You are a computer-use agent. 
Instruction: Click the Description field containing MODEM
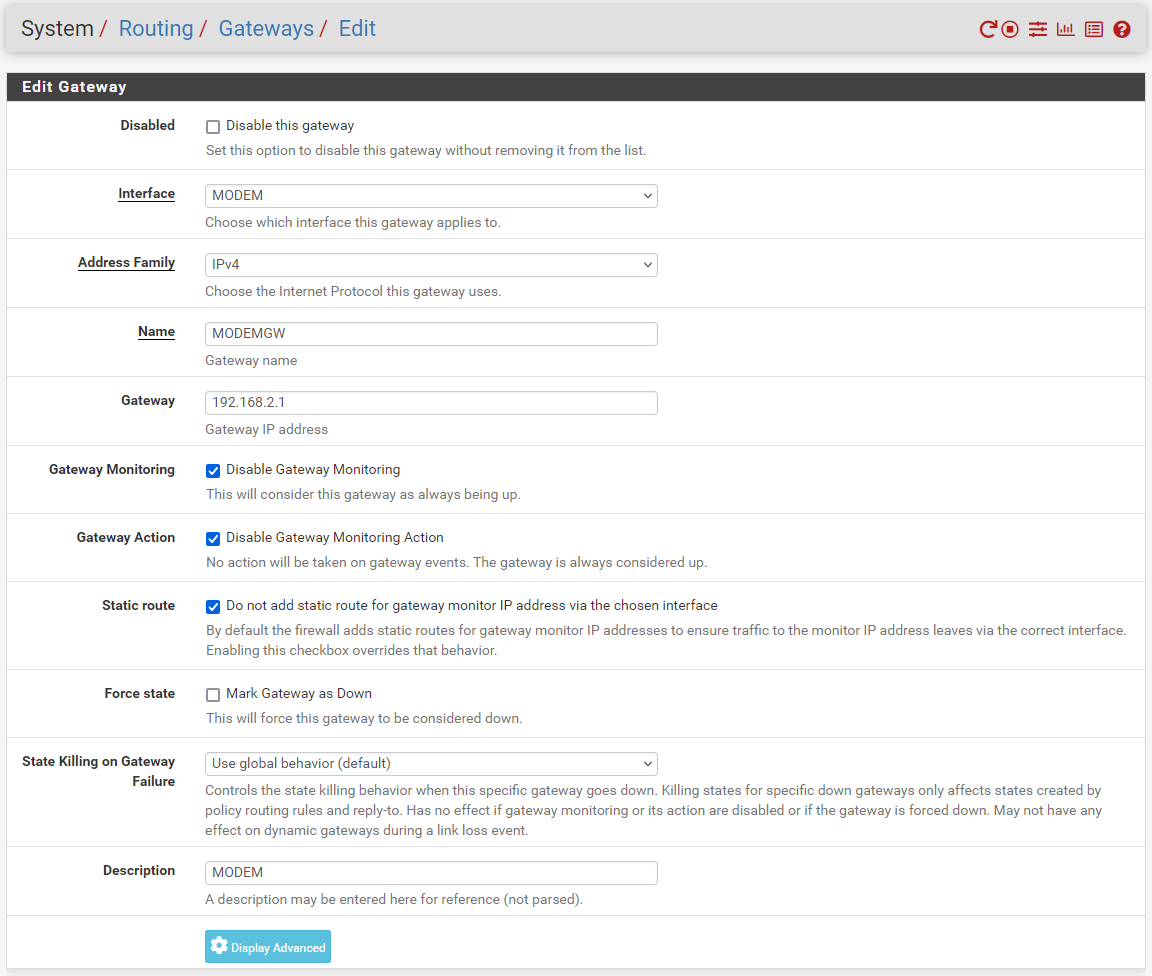point(431,872)
